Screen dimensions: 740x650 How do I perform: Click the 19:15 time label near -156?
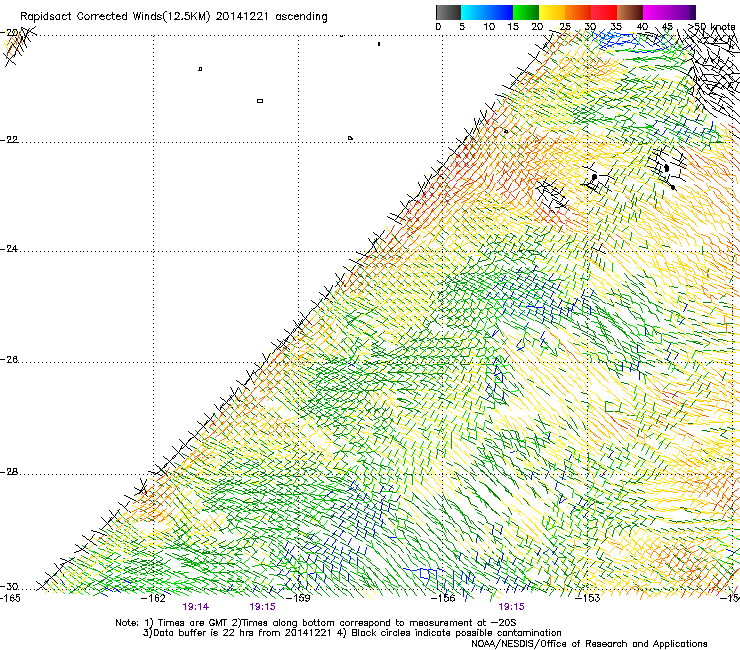511,607
